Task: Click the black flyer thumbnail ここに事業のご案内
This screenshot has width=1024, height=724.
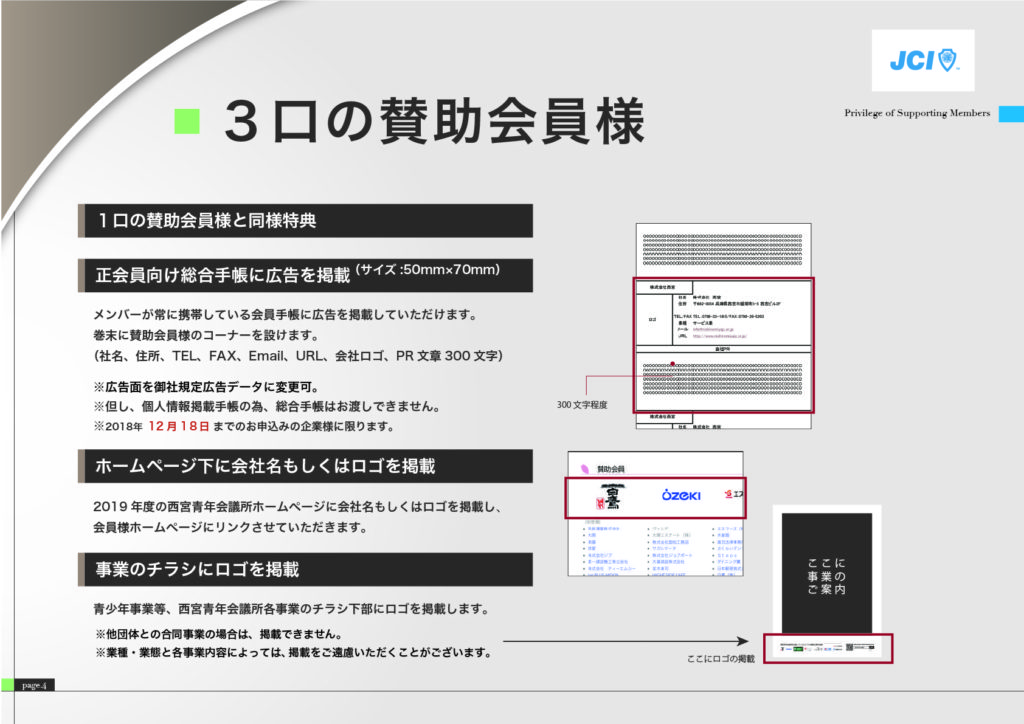Action: (x=827, y=573)
